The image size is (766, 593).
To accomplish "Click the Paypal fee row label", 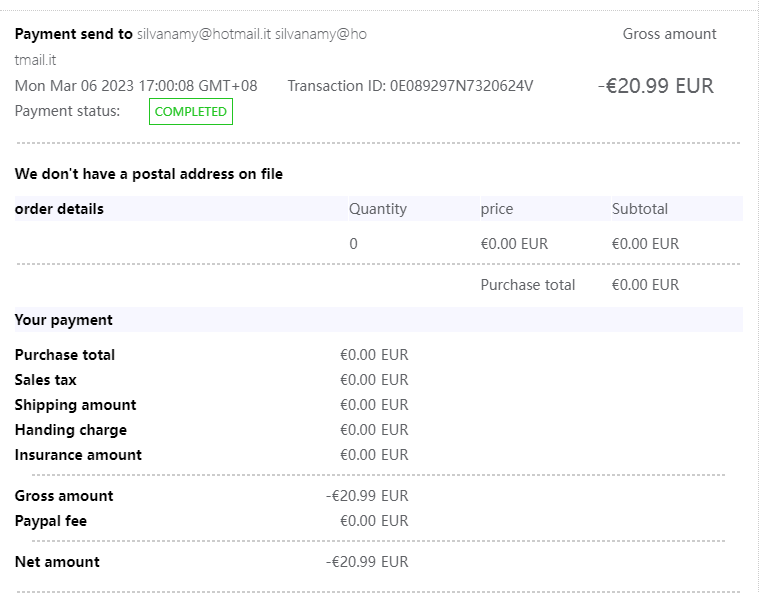I will tap(51, 521).
